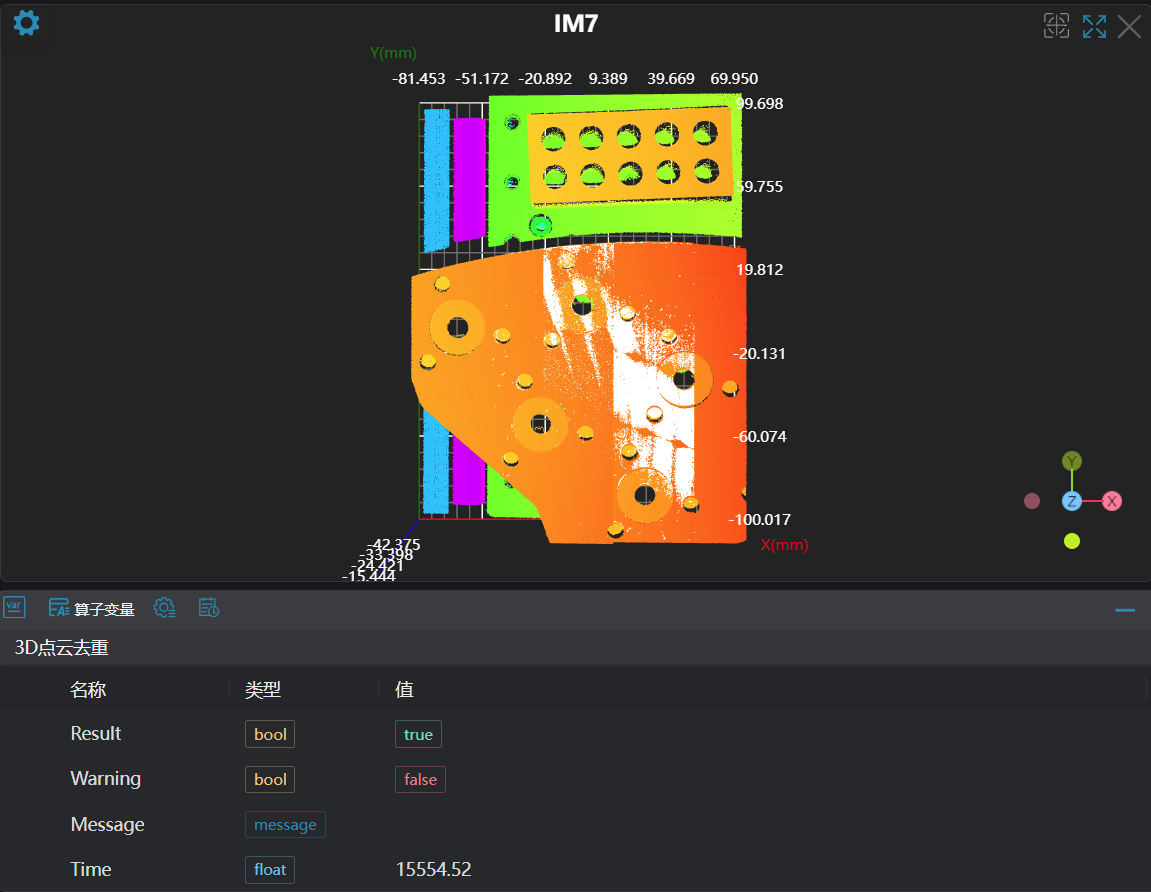Open the gear list settings icon

165,608
